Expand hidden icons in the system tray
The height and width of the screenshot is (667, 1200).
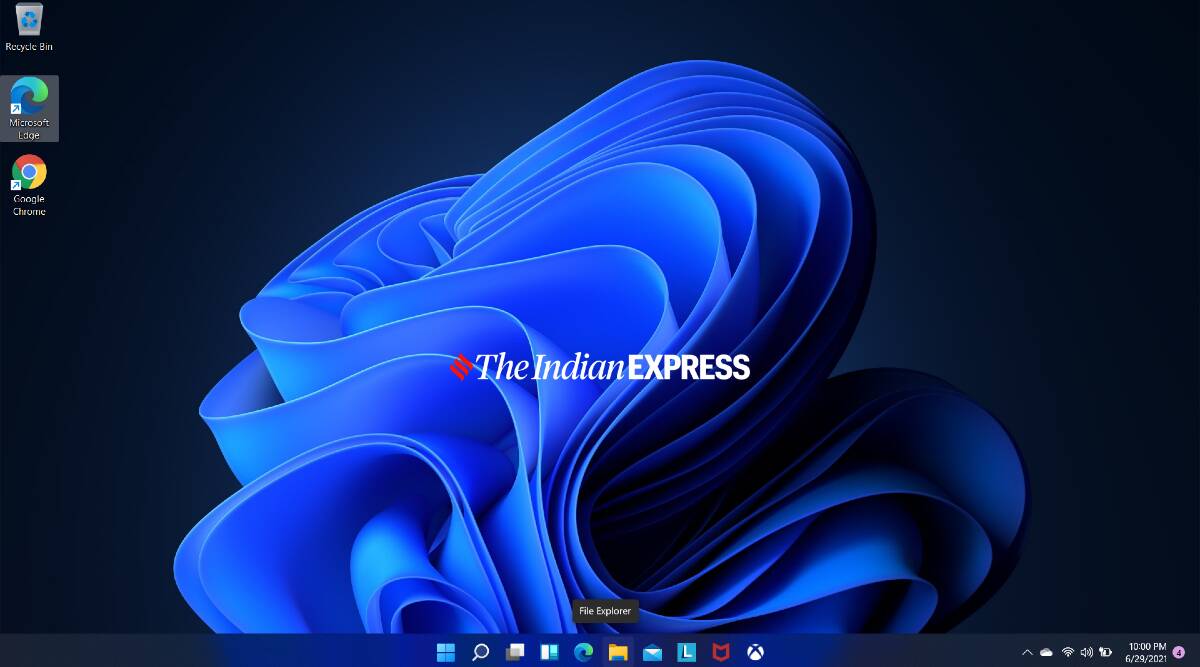click(1027, 652)
